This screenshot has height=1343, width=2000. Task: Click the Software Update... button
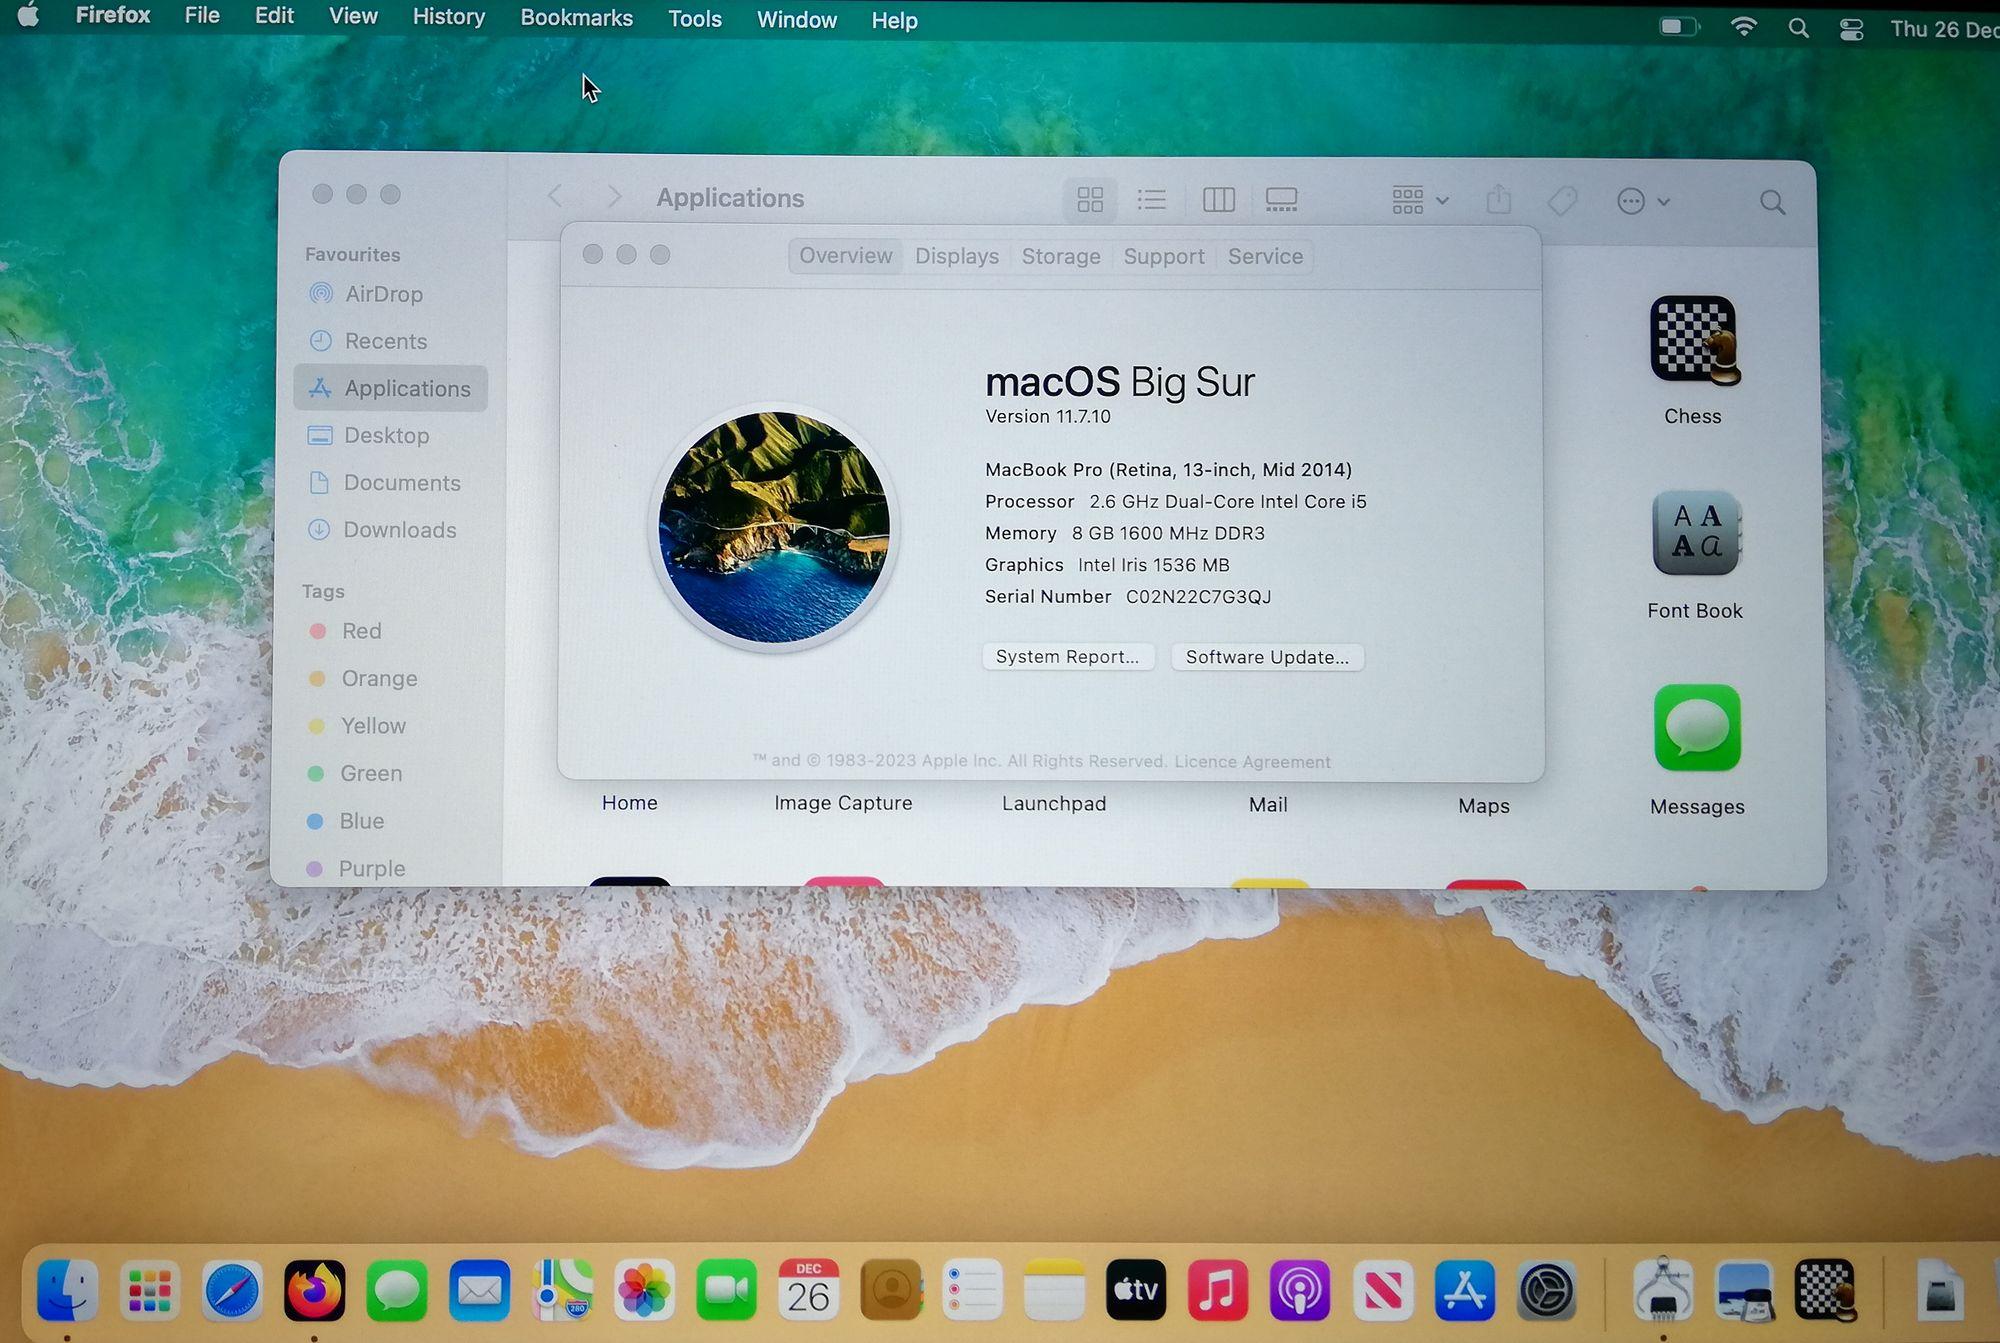tap(1267, 657)
